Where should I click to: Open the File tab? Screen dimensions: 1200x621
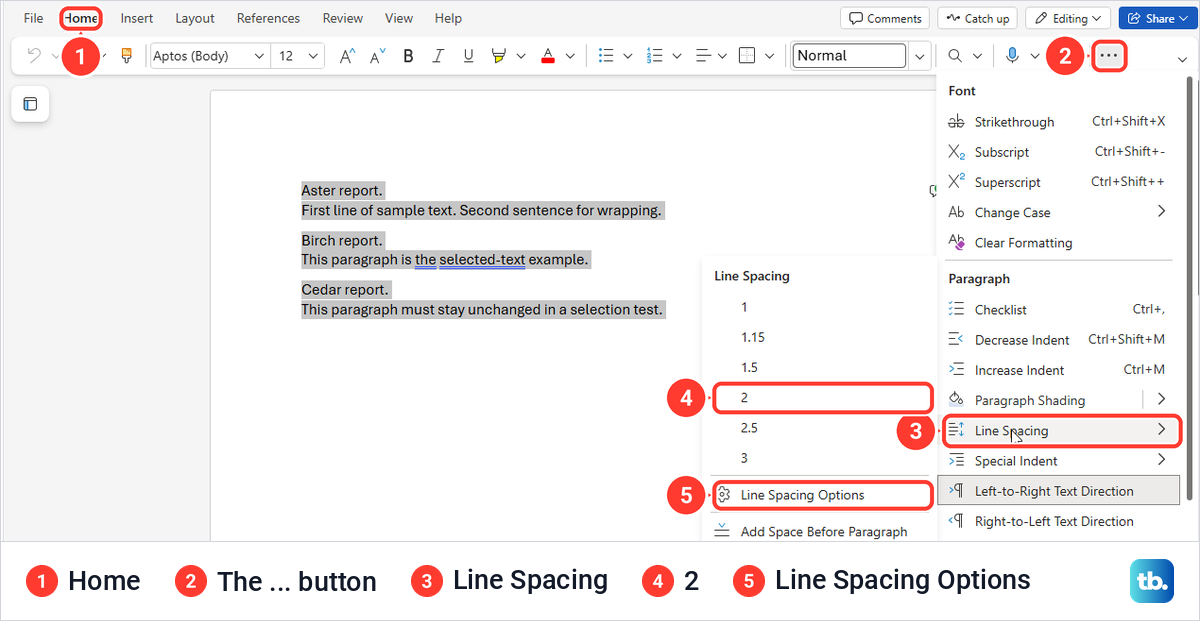33,18
